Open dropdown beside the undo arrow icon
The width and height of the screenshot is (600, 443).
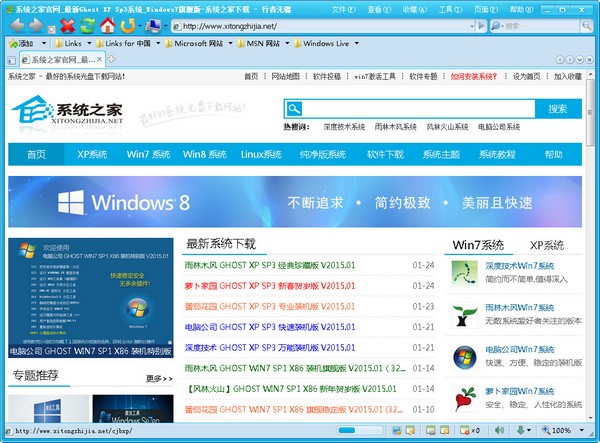[x=140, y=26]
